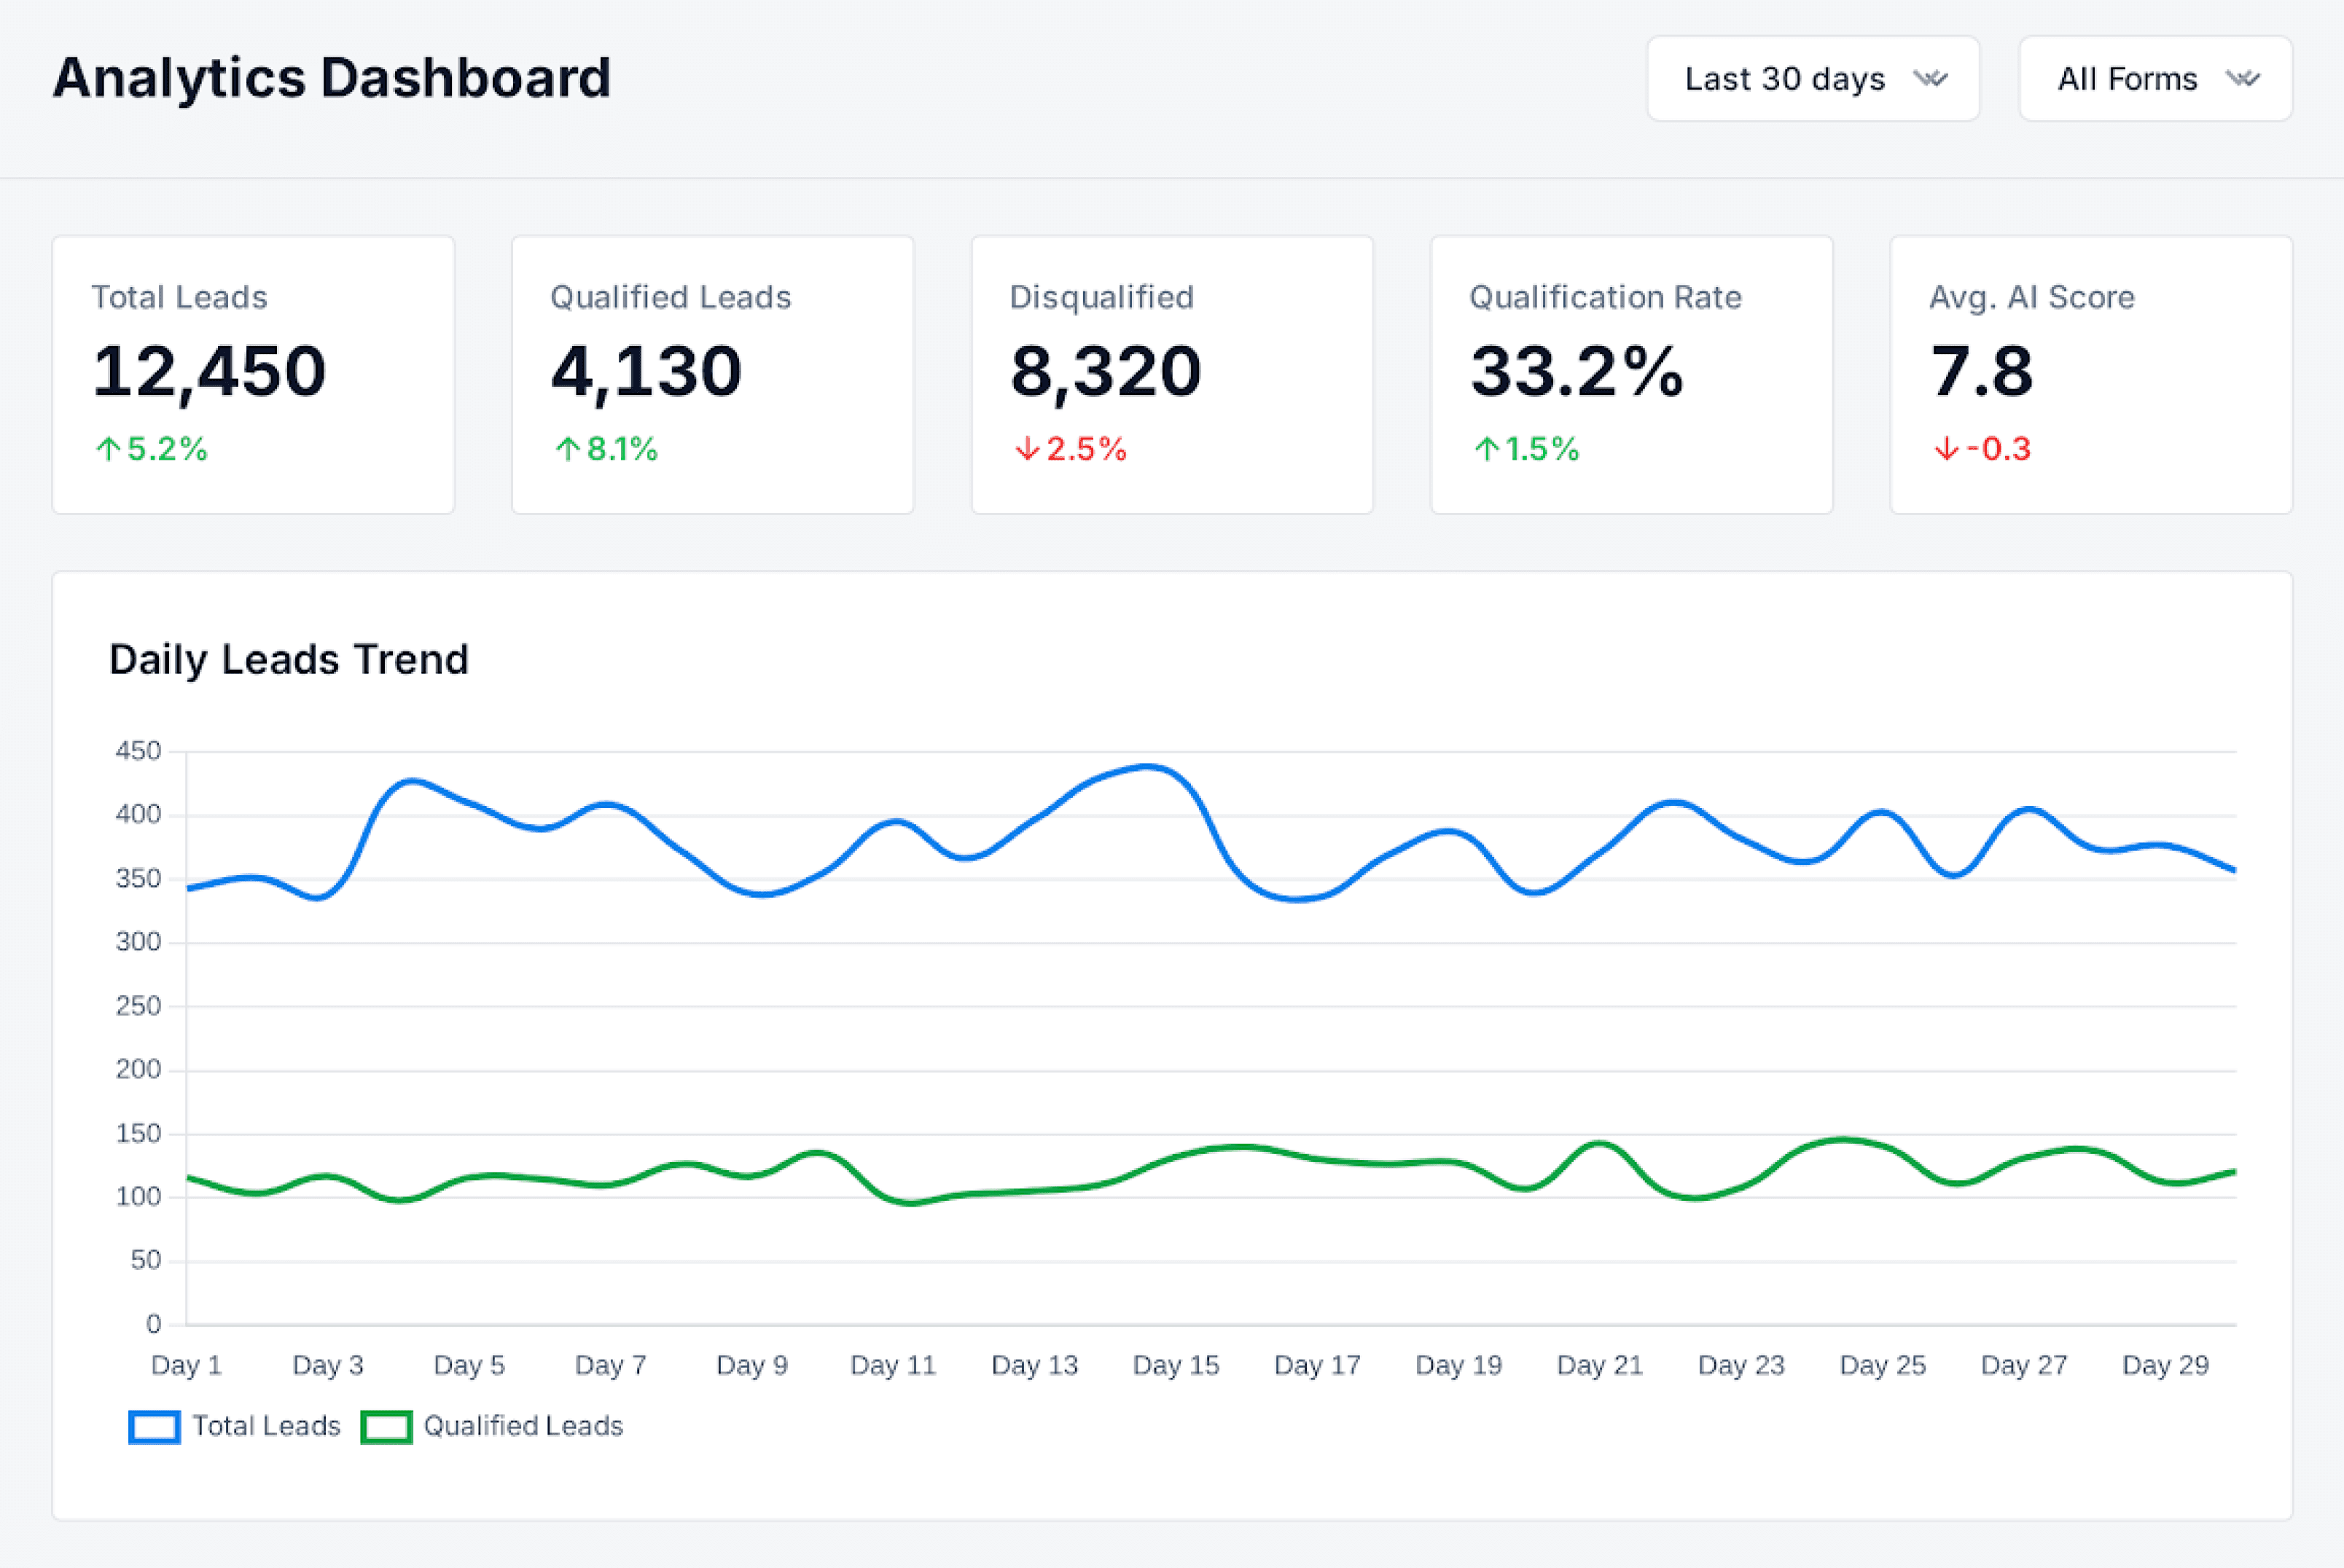
Task: Click red down arrow under Disqualified
Action: pyautogui.click(x=1027, y=449)
